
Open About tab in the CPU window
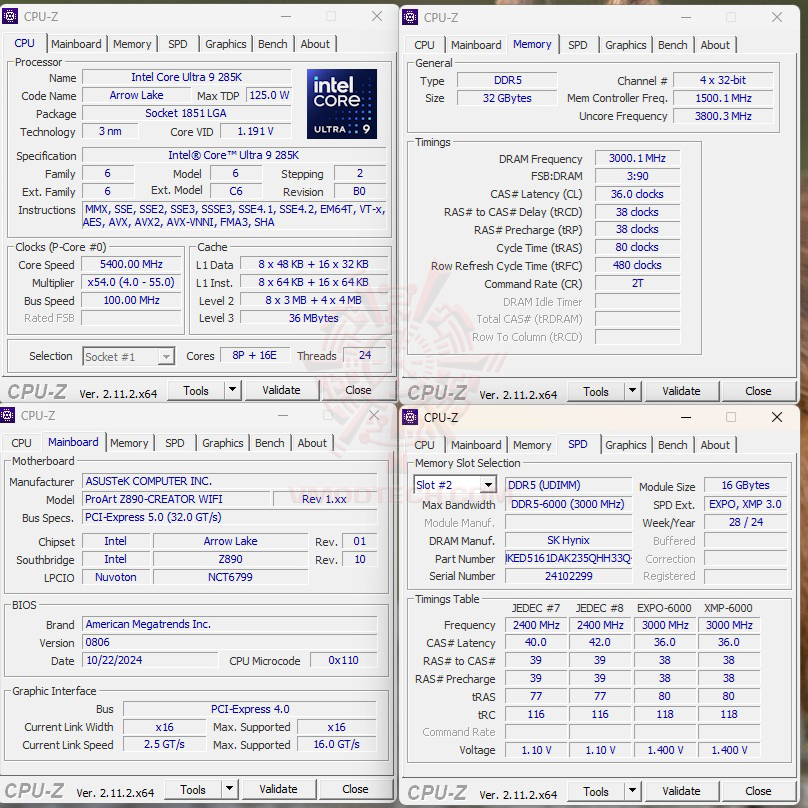[315, 44]
